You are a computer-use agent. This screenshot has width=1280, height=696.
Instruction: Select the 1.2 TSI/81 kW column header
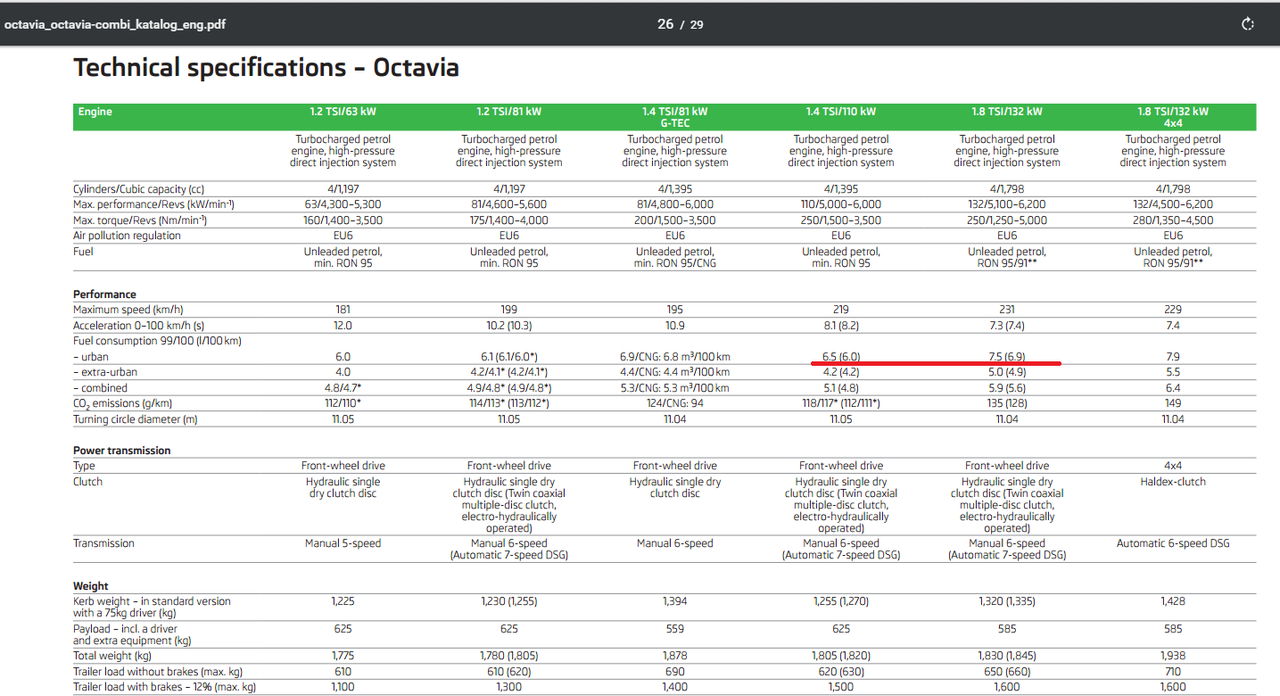(x=509, y=112)
